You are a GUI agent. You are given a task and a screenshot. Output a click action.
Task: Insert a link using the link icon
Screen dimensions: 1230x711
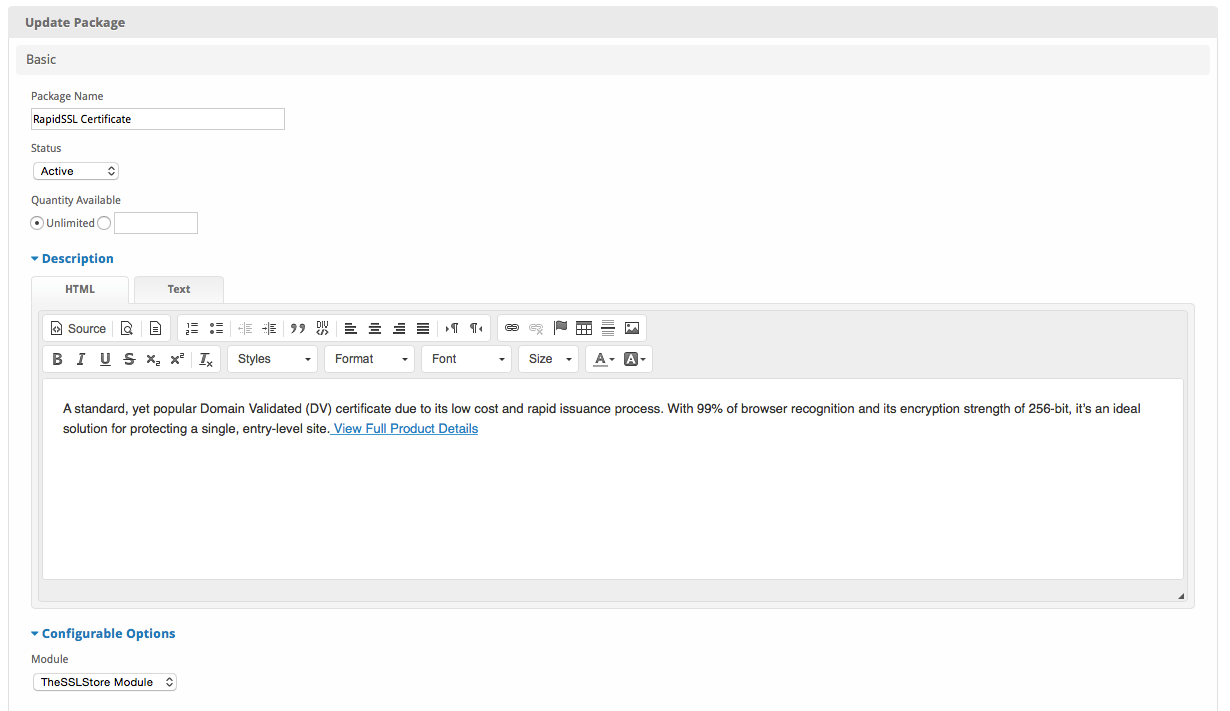[512, 328]
